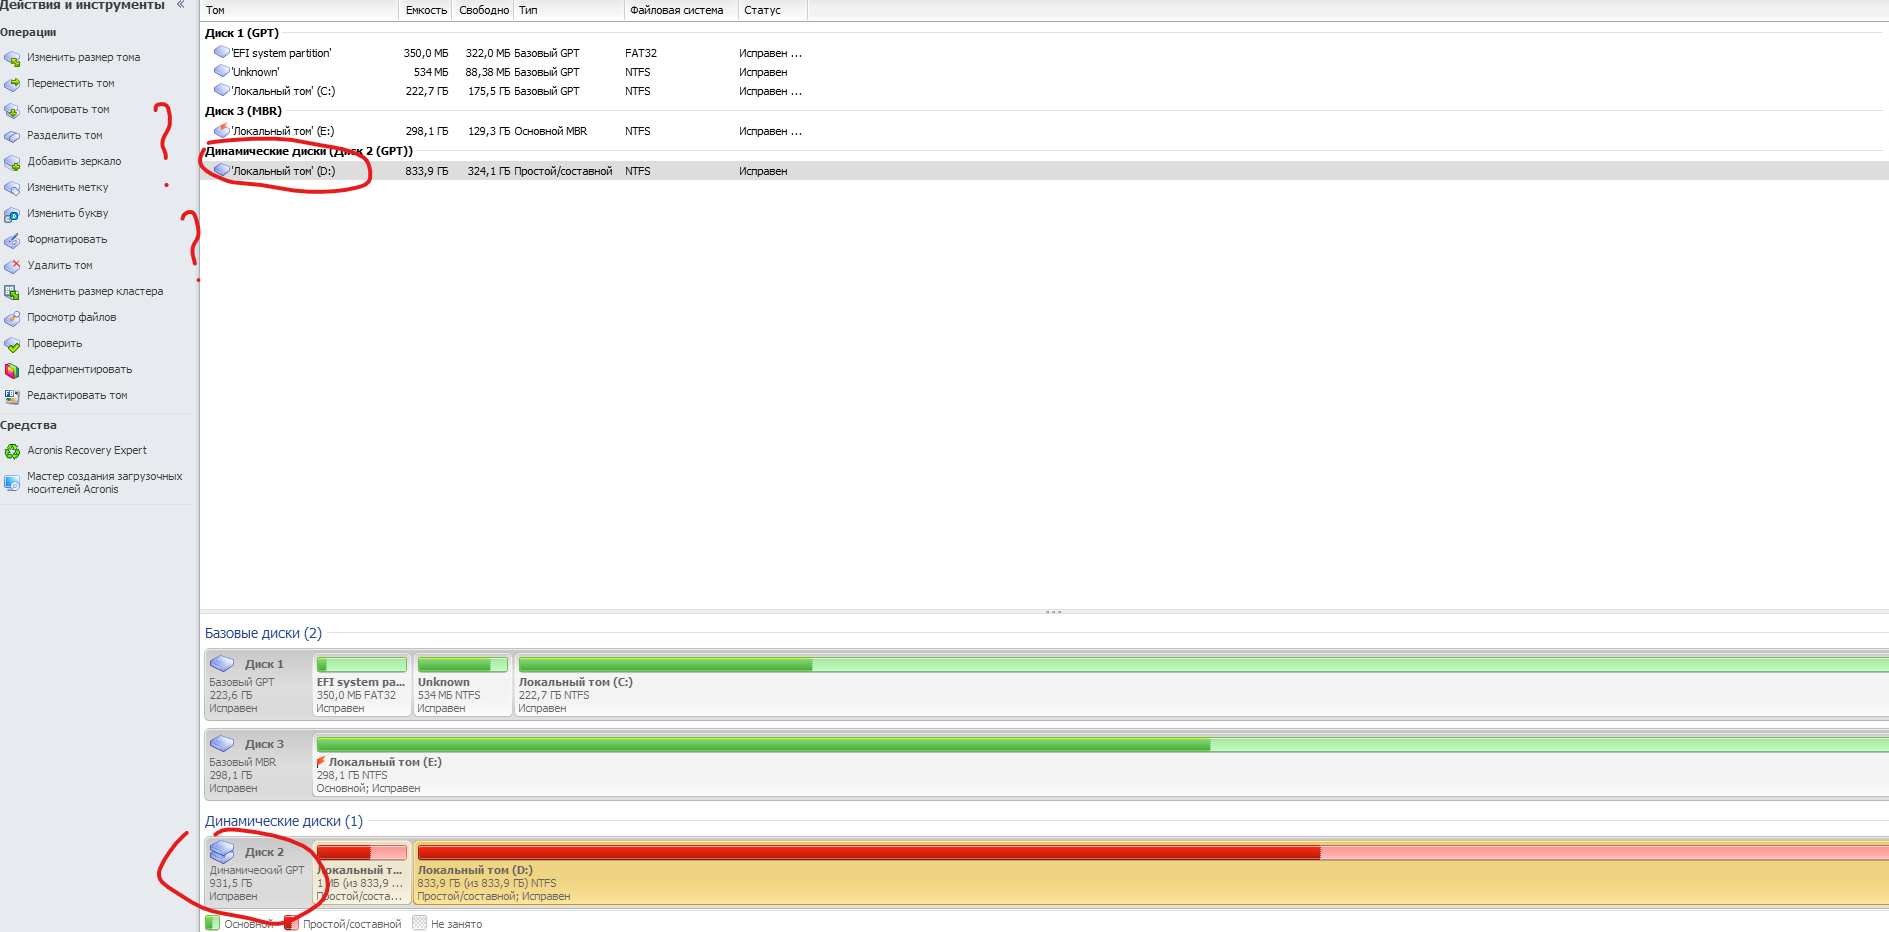Click the 'Изменить метку' icon
The width and height of the screenshot is (1889, 932).
click(x=12, y=188)
